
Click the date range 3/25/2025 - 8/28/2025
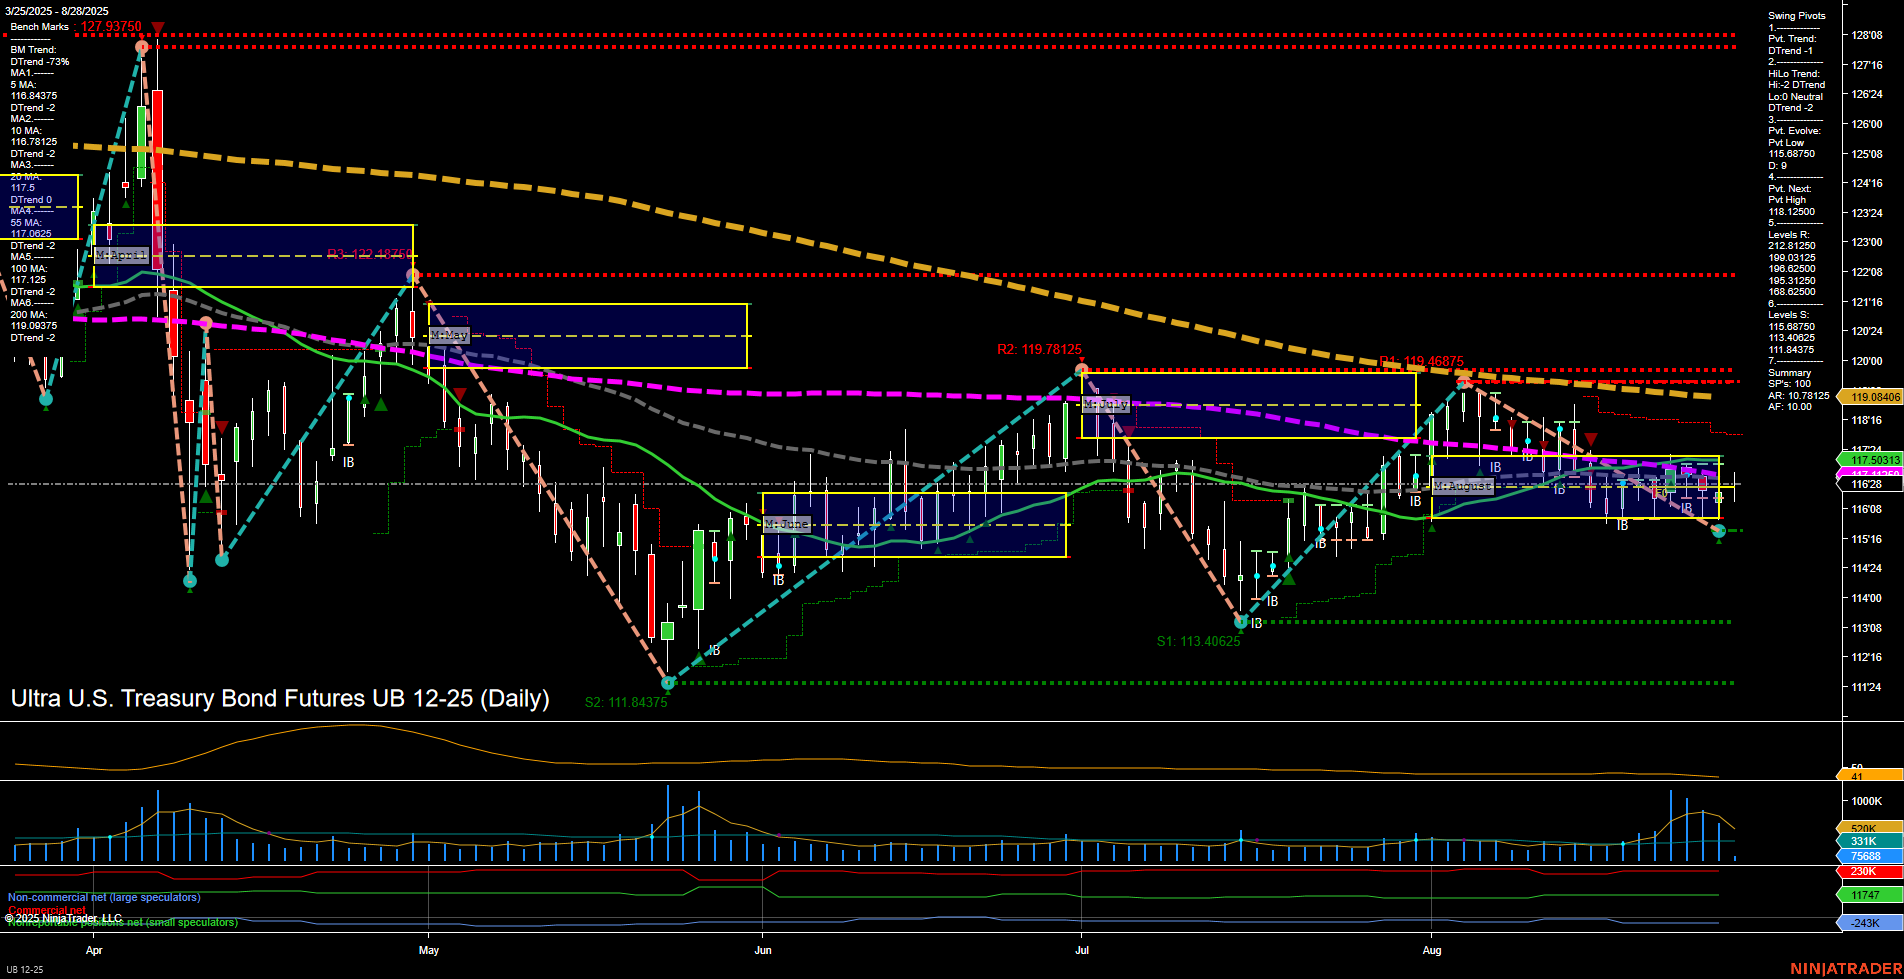57,12
